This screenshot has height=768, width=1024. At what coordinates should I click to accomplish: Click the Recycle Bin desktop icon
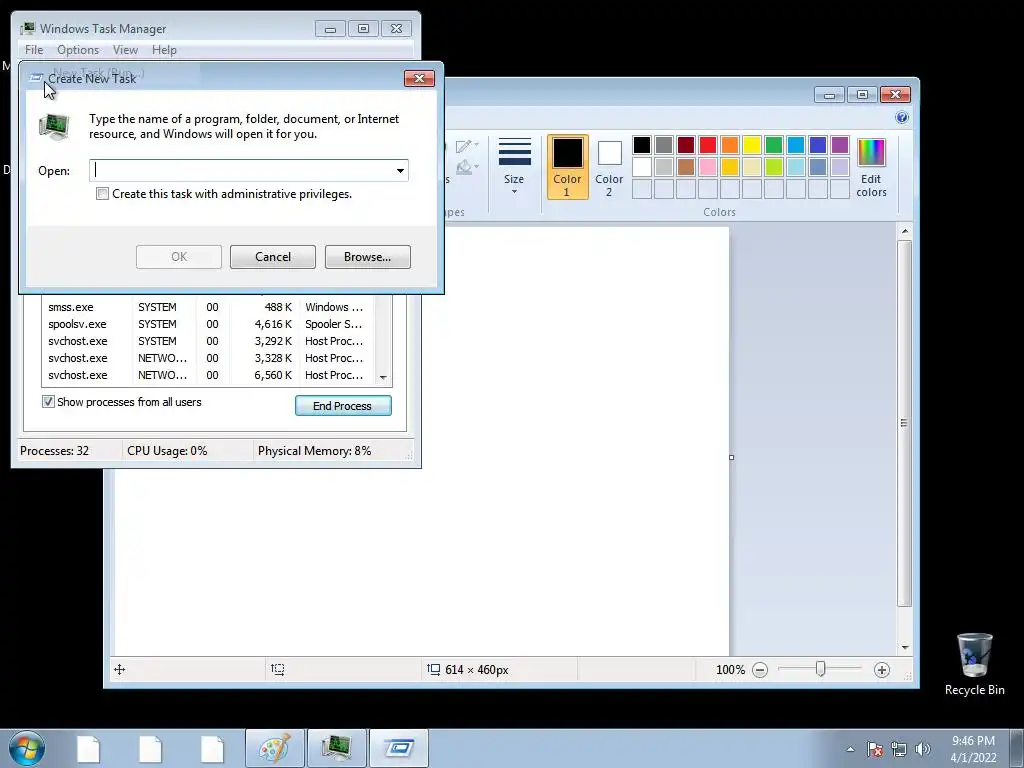pyautogui.click(x=974, y=664)
